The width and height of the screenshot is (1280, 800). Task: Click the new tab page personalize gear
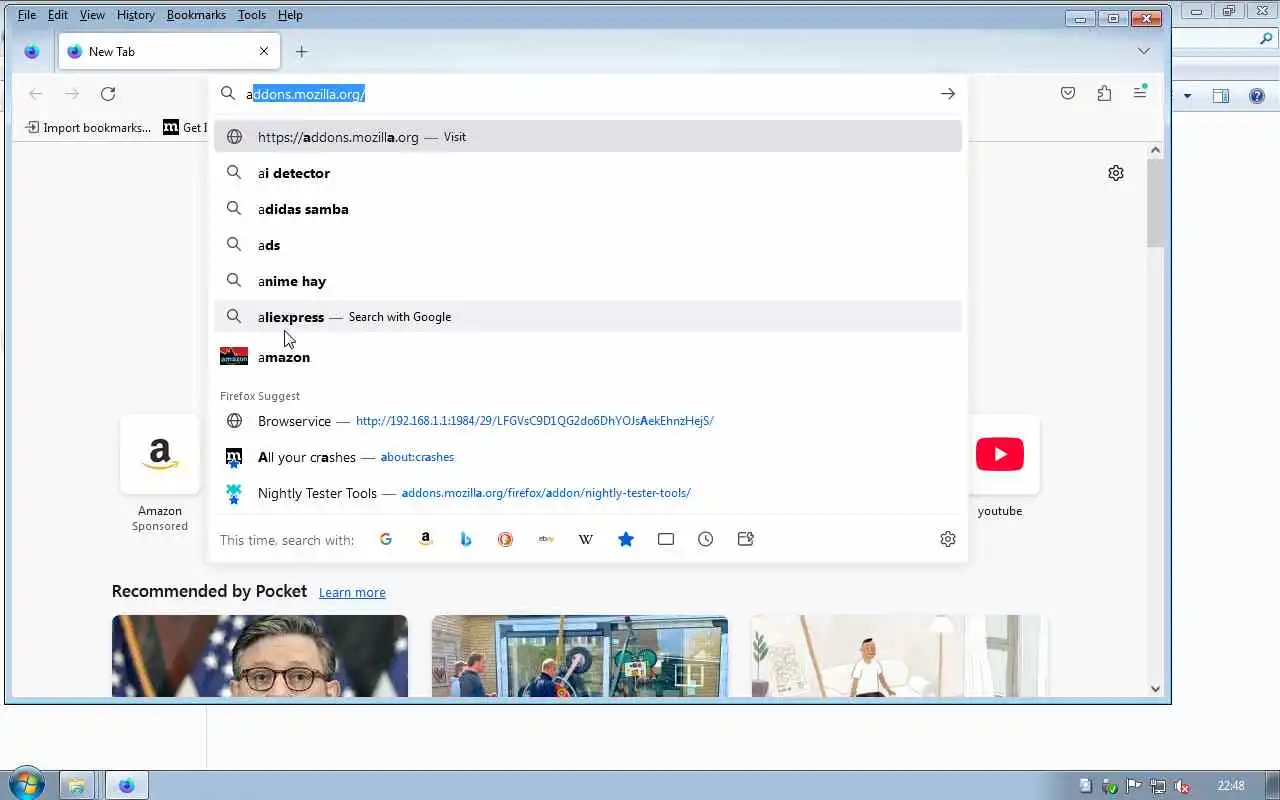click(1116, 173)
